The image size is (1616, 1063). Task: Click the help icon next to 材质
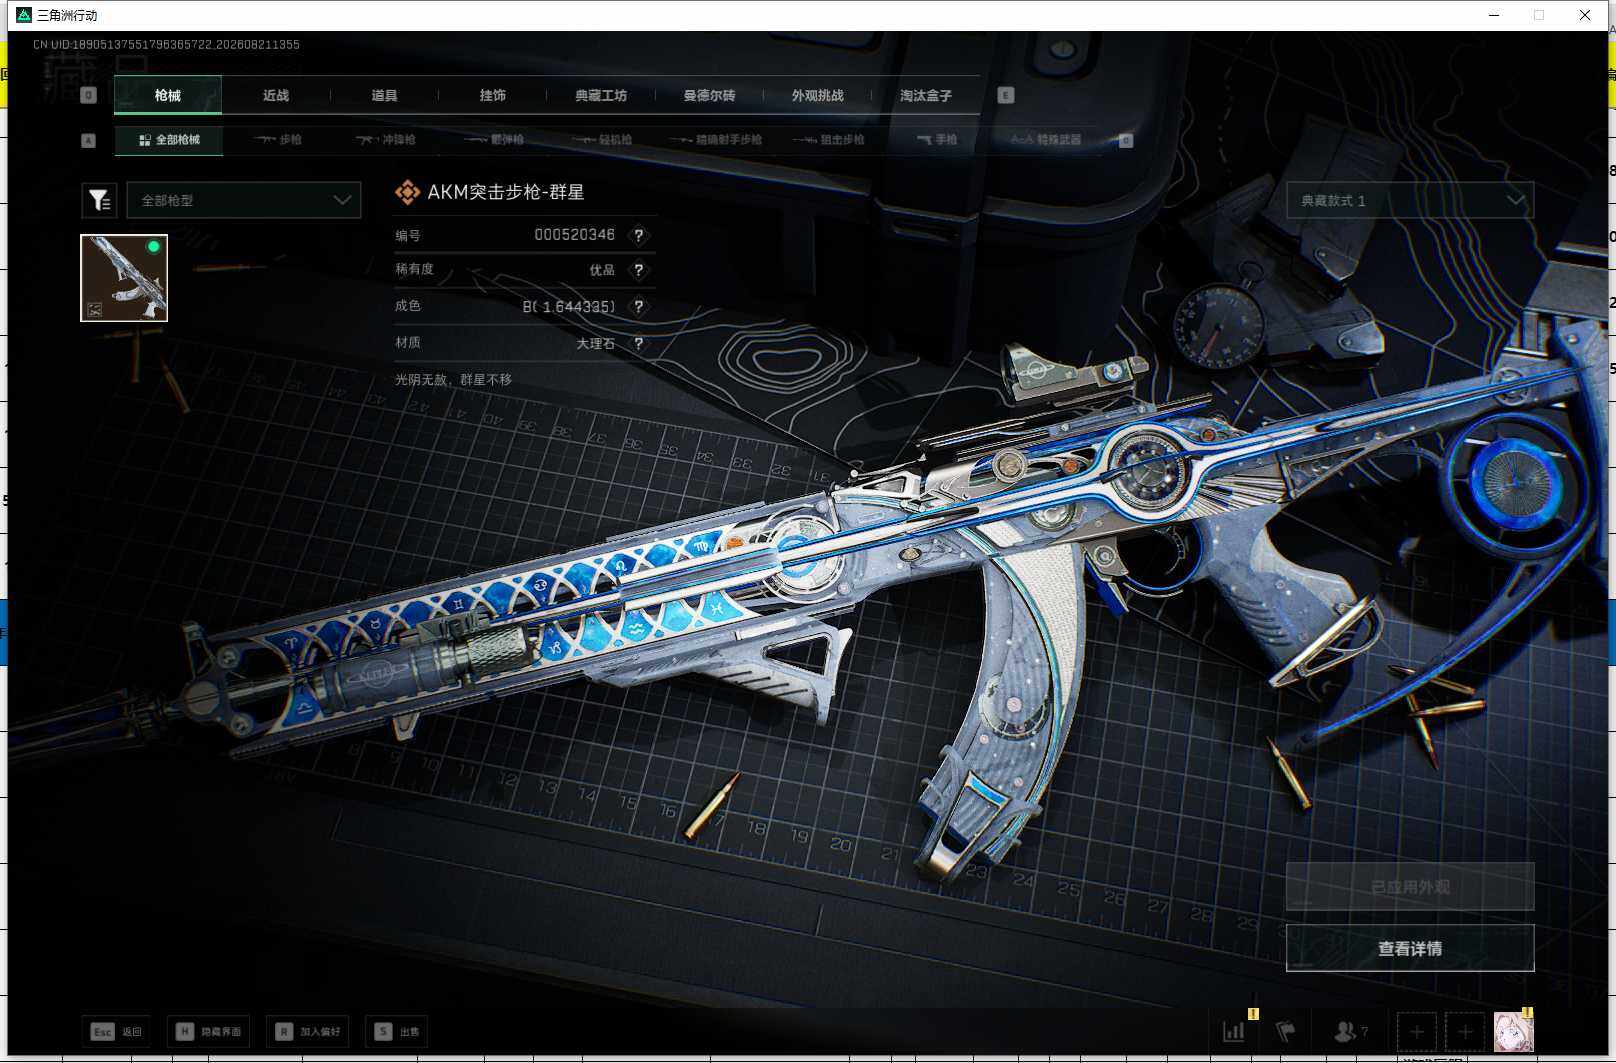[x=638, y=344]
